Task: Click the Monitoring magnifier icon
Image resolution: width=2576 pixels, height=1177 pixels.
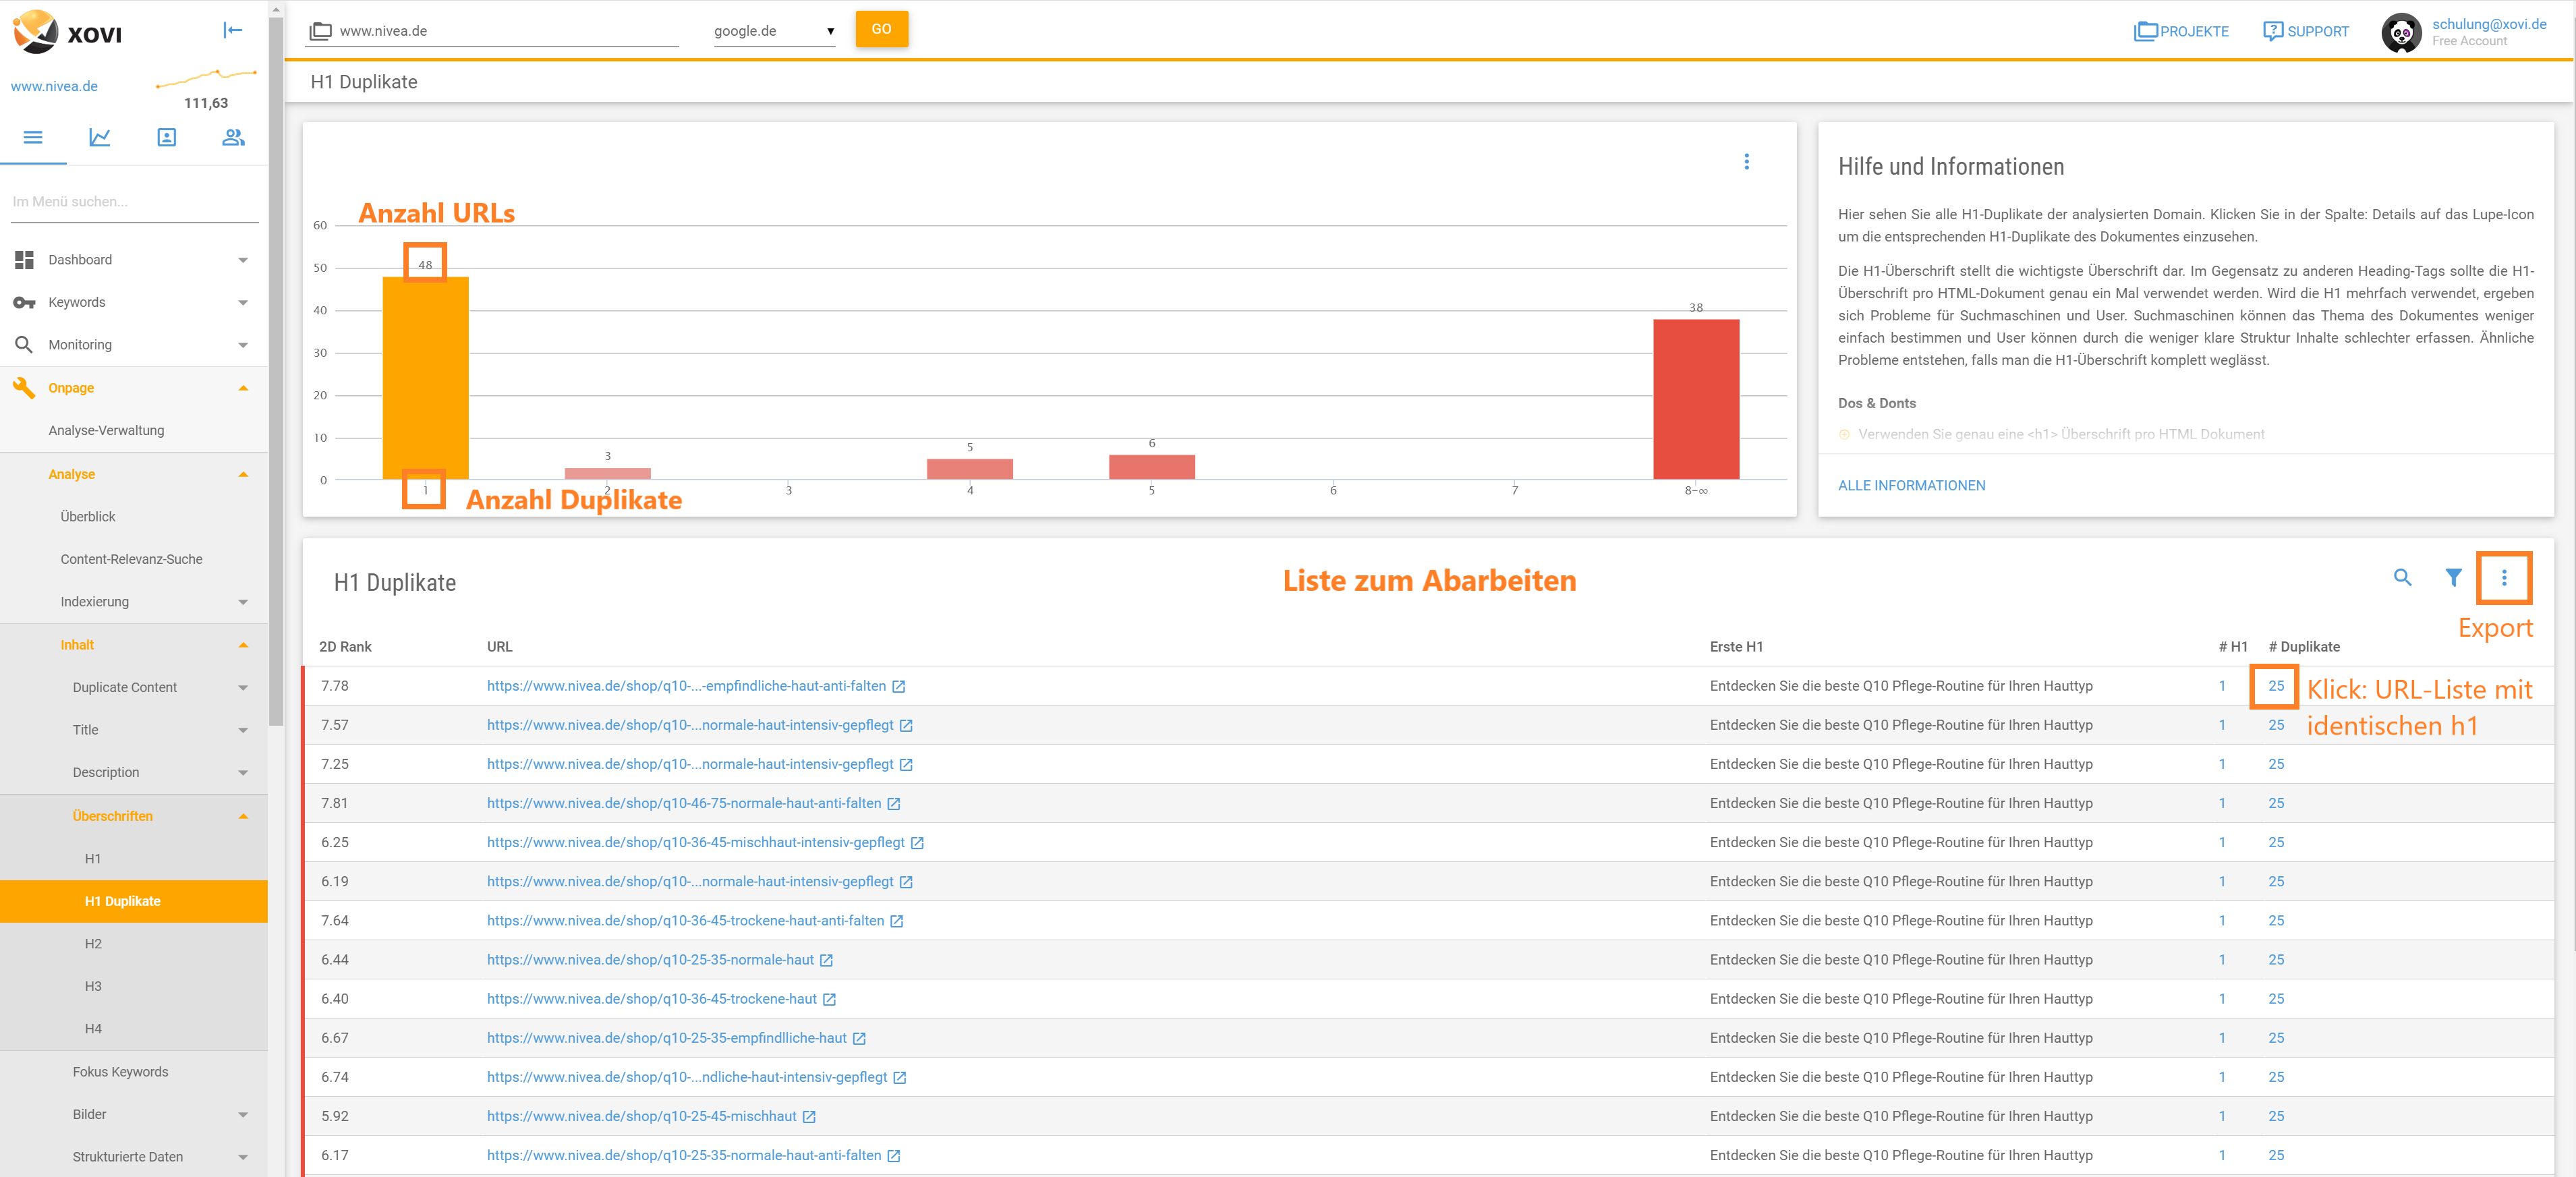Action: coord(24,345)
